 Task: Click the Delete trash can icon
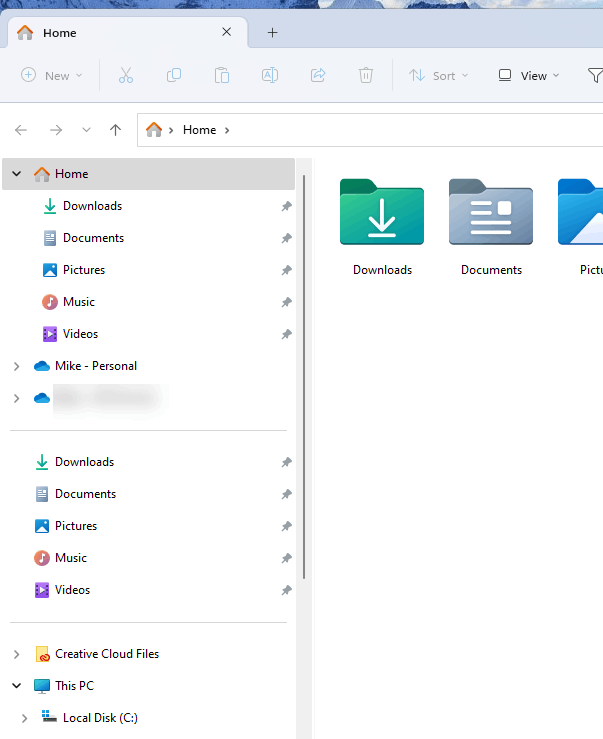(x=366, y=75)
